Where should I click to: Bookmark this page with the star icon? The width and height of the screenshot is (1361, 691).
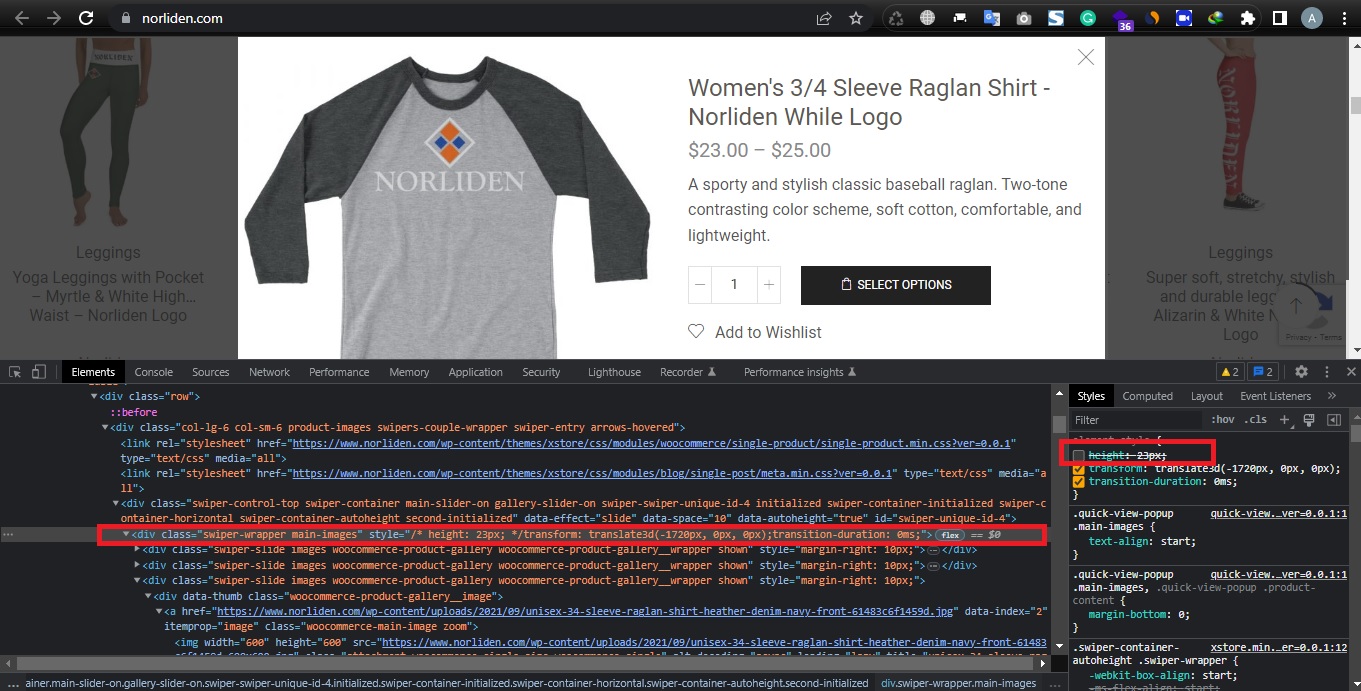tap(856, 18)
